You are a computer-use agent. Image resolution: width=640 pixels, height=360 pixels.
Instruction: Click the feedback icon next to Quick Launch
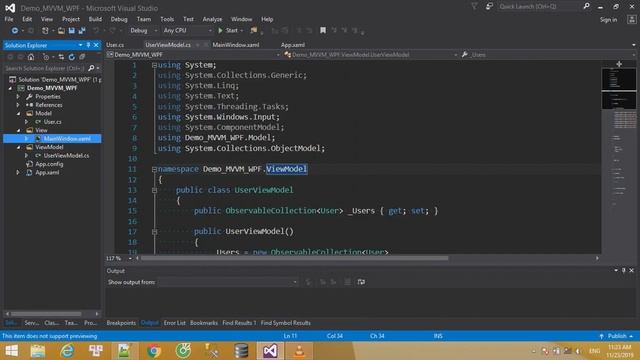click(x=489, y=6)
